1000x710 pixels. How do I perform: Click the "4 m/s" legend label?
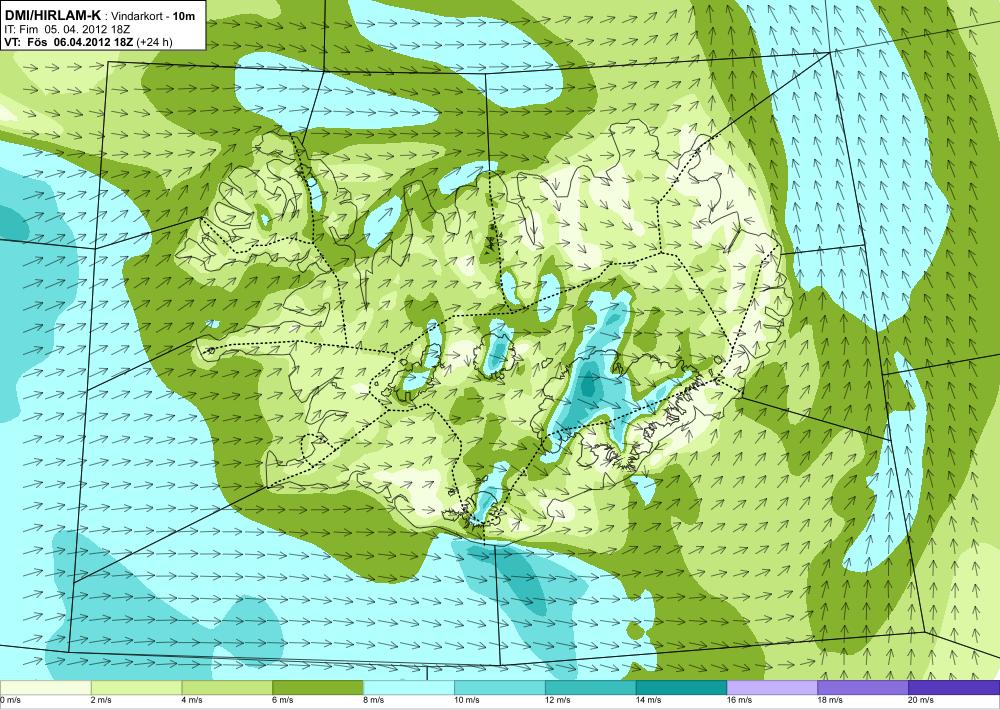[193, 700]
